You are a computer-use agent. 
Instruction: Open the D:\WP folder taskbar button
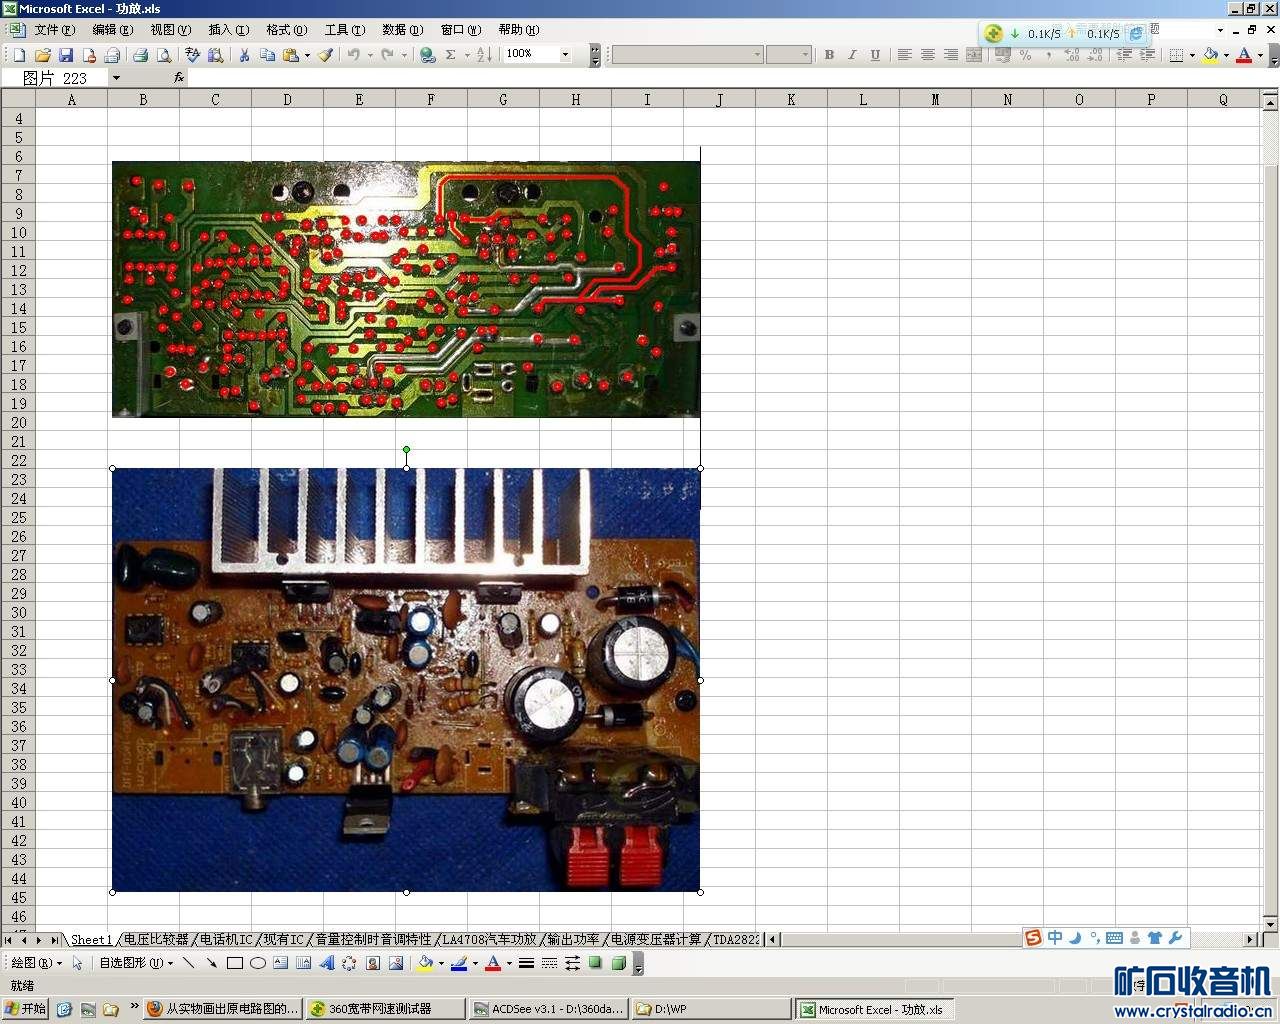point(711,1009)
